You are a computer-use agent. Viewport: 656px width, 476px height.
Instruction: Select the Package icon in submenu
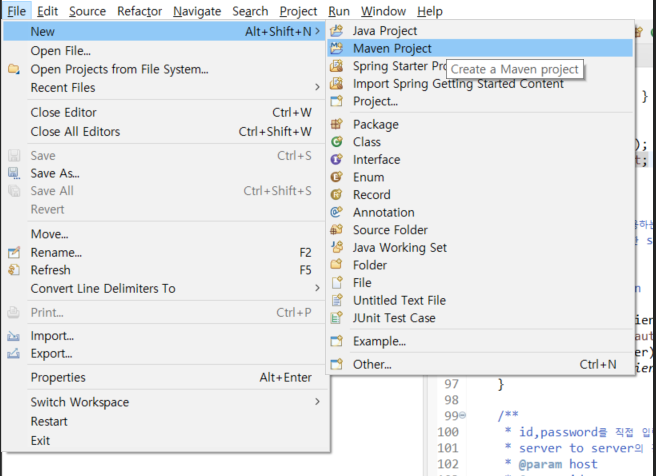(336, 125)
